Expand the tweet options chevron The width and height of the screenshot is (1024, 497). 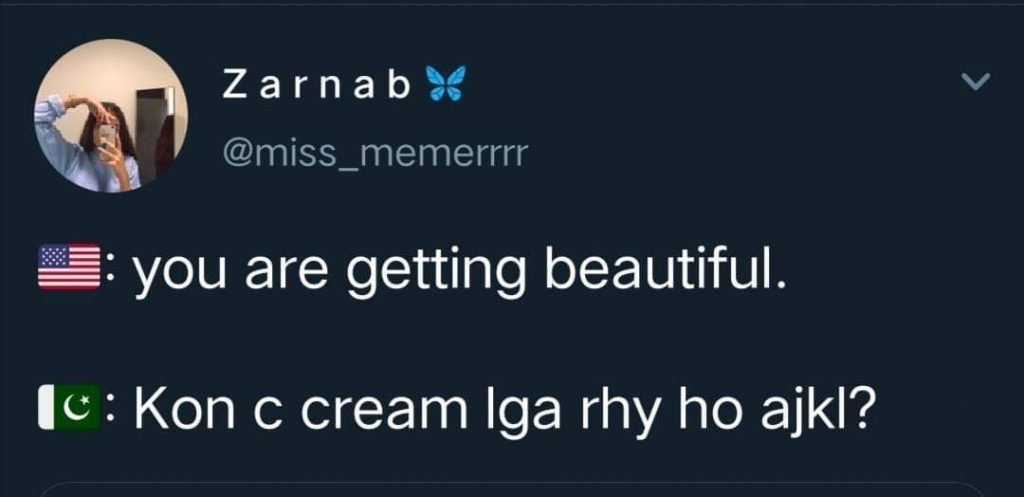coord(973,85)
